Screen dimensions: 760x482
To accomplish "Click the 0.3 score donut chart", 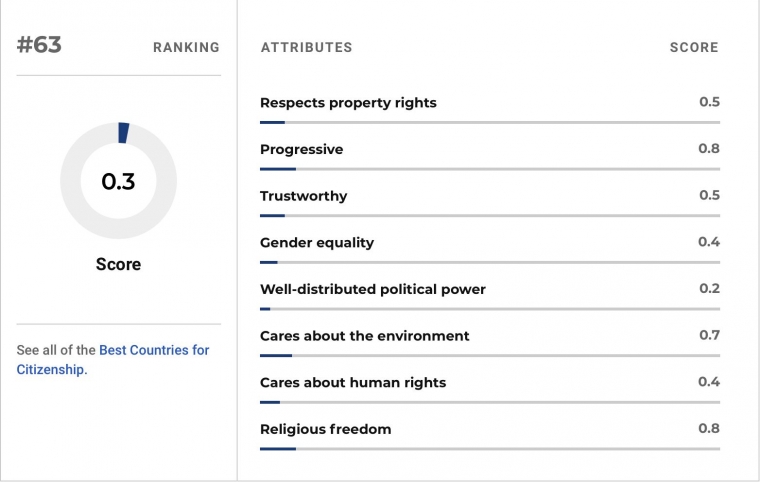I will (118, 180).
